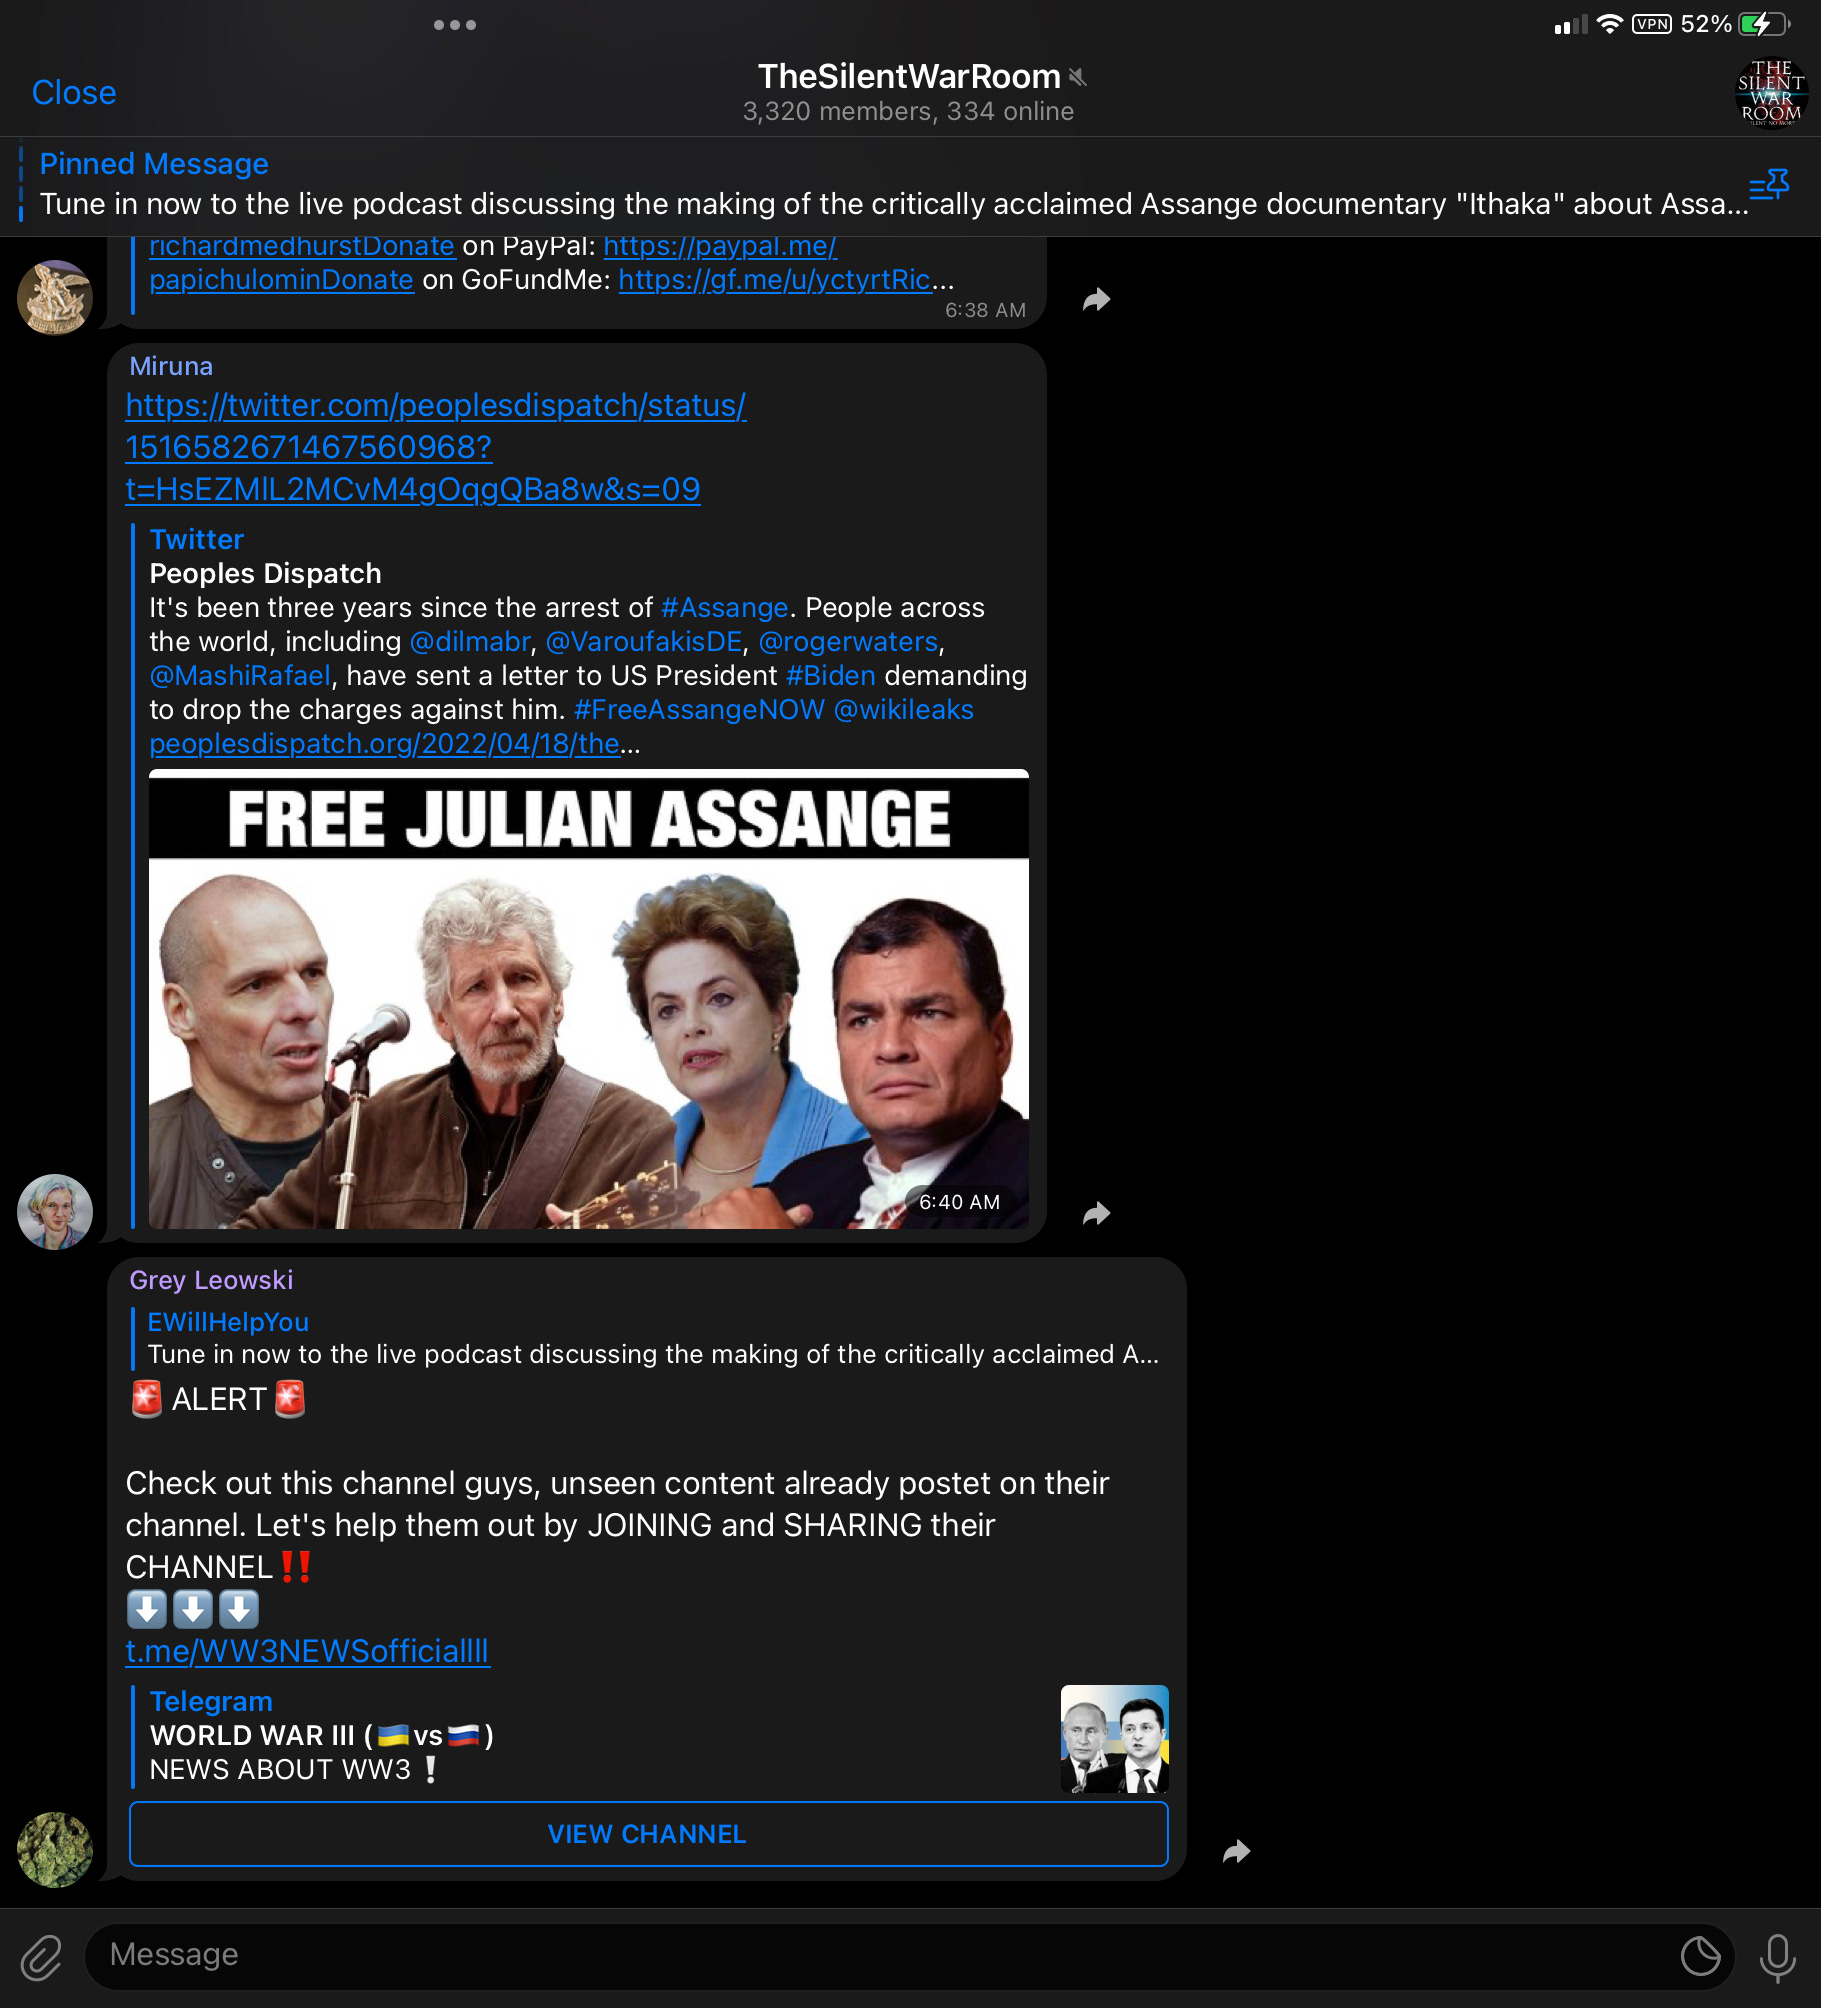Open WORLD WAR III channel thumbnail
1821x2008 pixels.
pyautogui.click(x=1114, y=1739)
